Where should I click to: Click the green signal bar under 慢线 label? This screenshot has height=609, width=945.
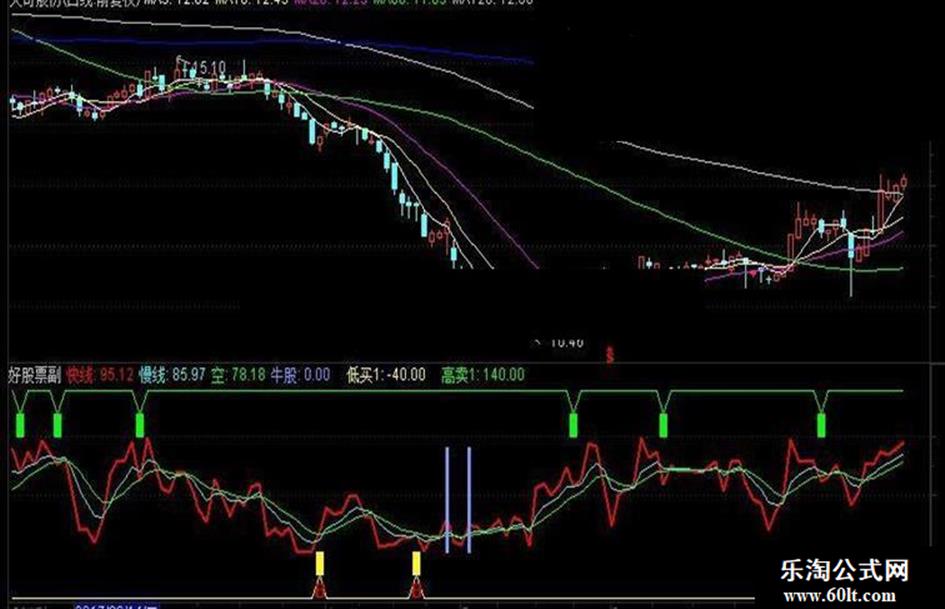coord(140,424)
